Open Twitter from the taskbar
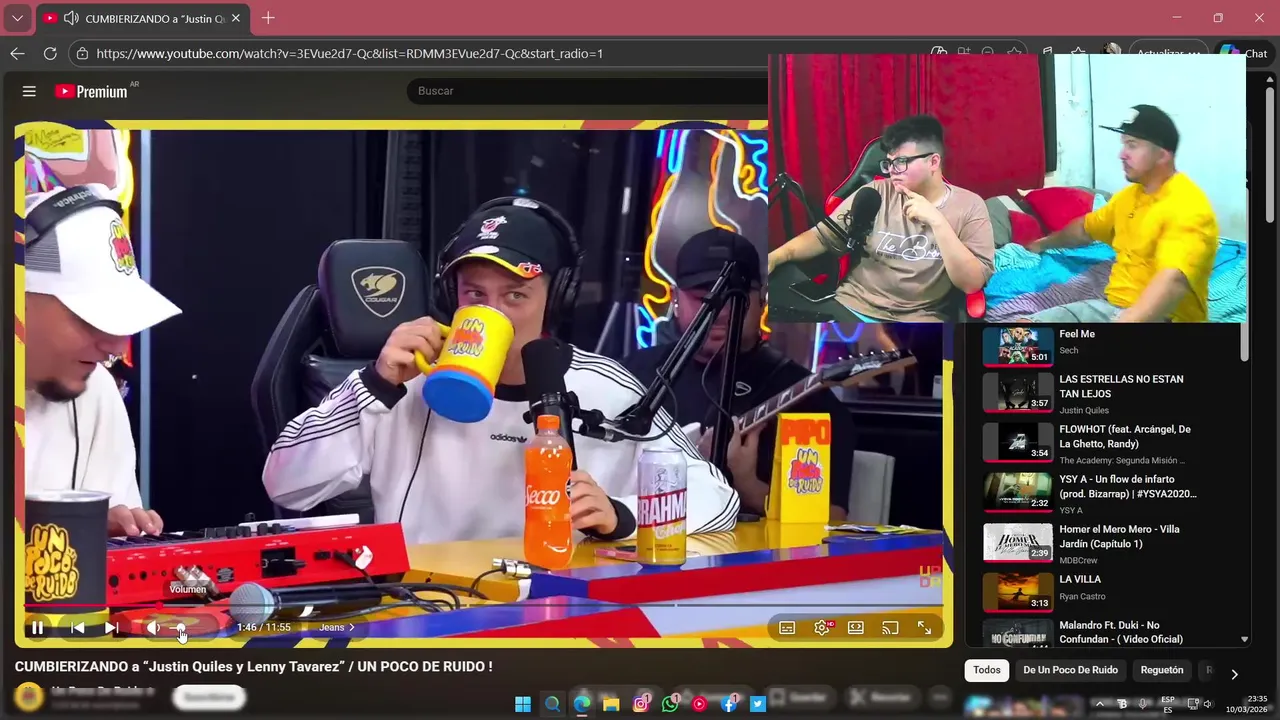This screenshot has width=1280, height=720. click(x=758, y=704)
